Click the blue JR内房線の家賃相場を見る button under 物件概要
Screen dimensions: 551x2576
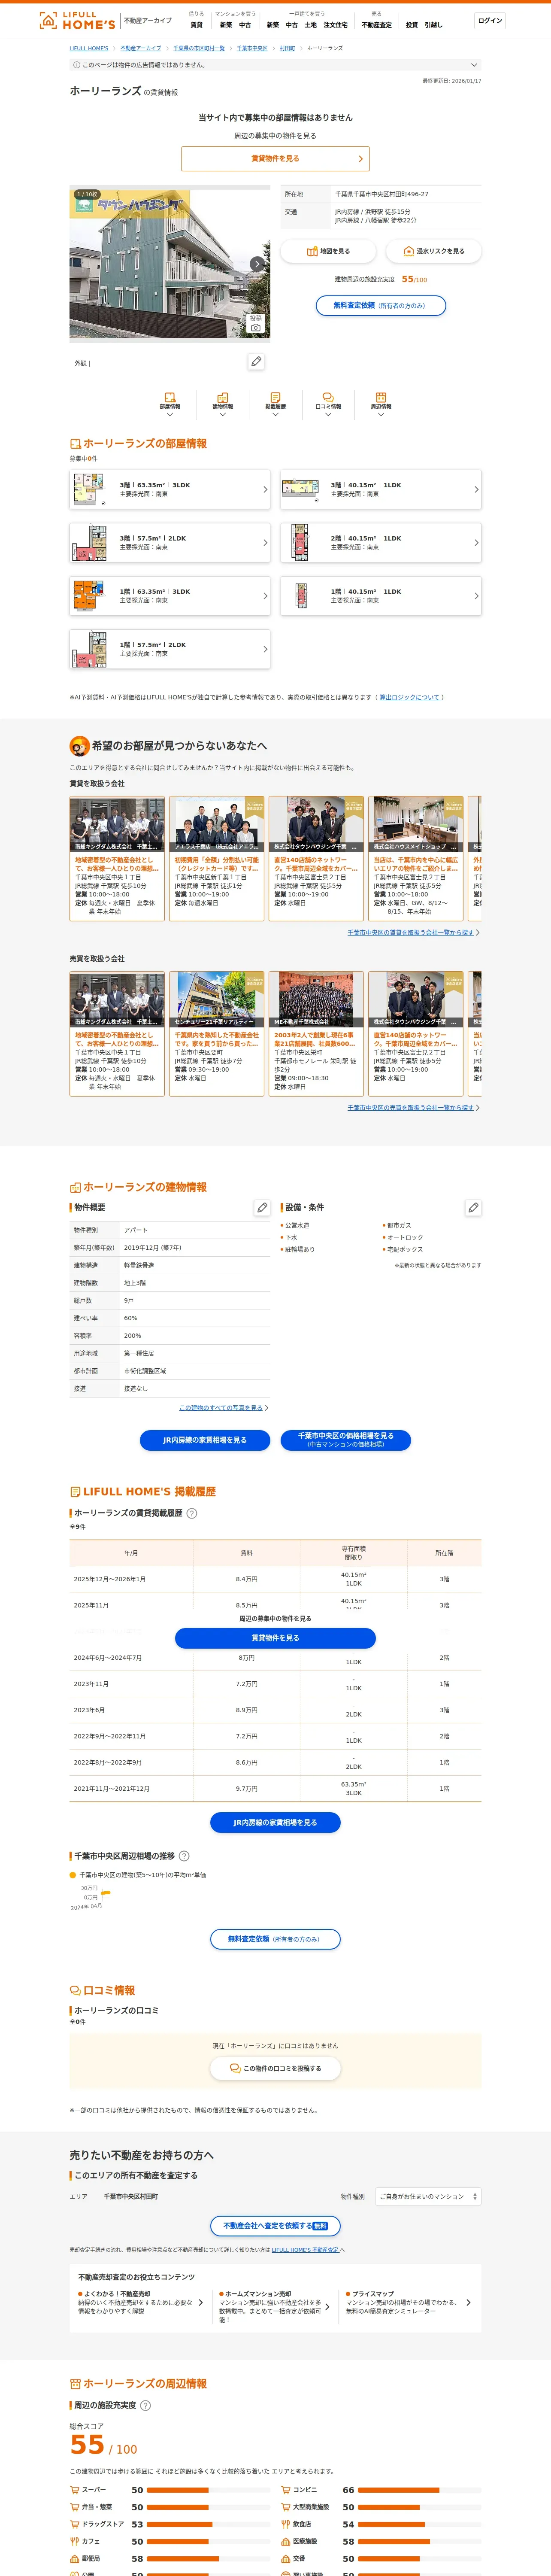205,1440
